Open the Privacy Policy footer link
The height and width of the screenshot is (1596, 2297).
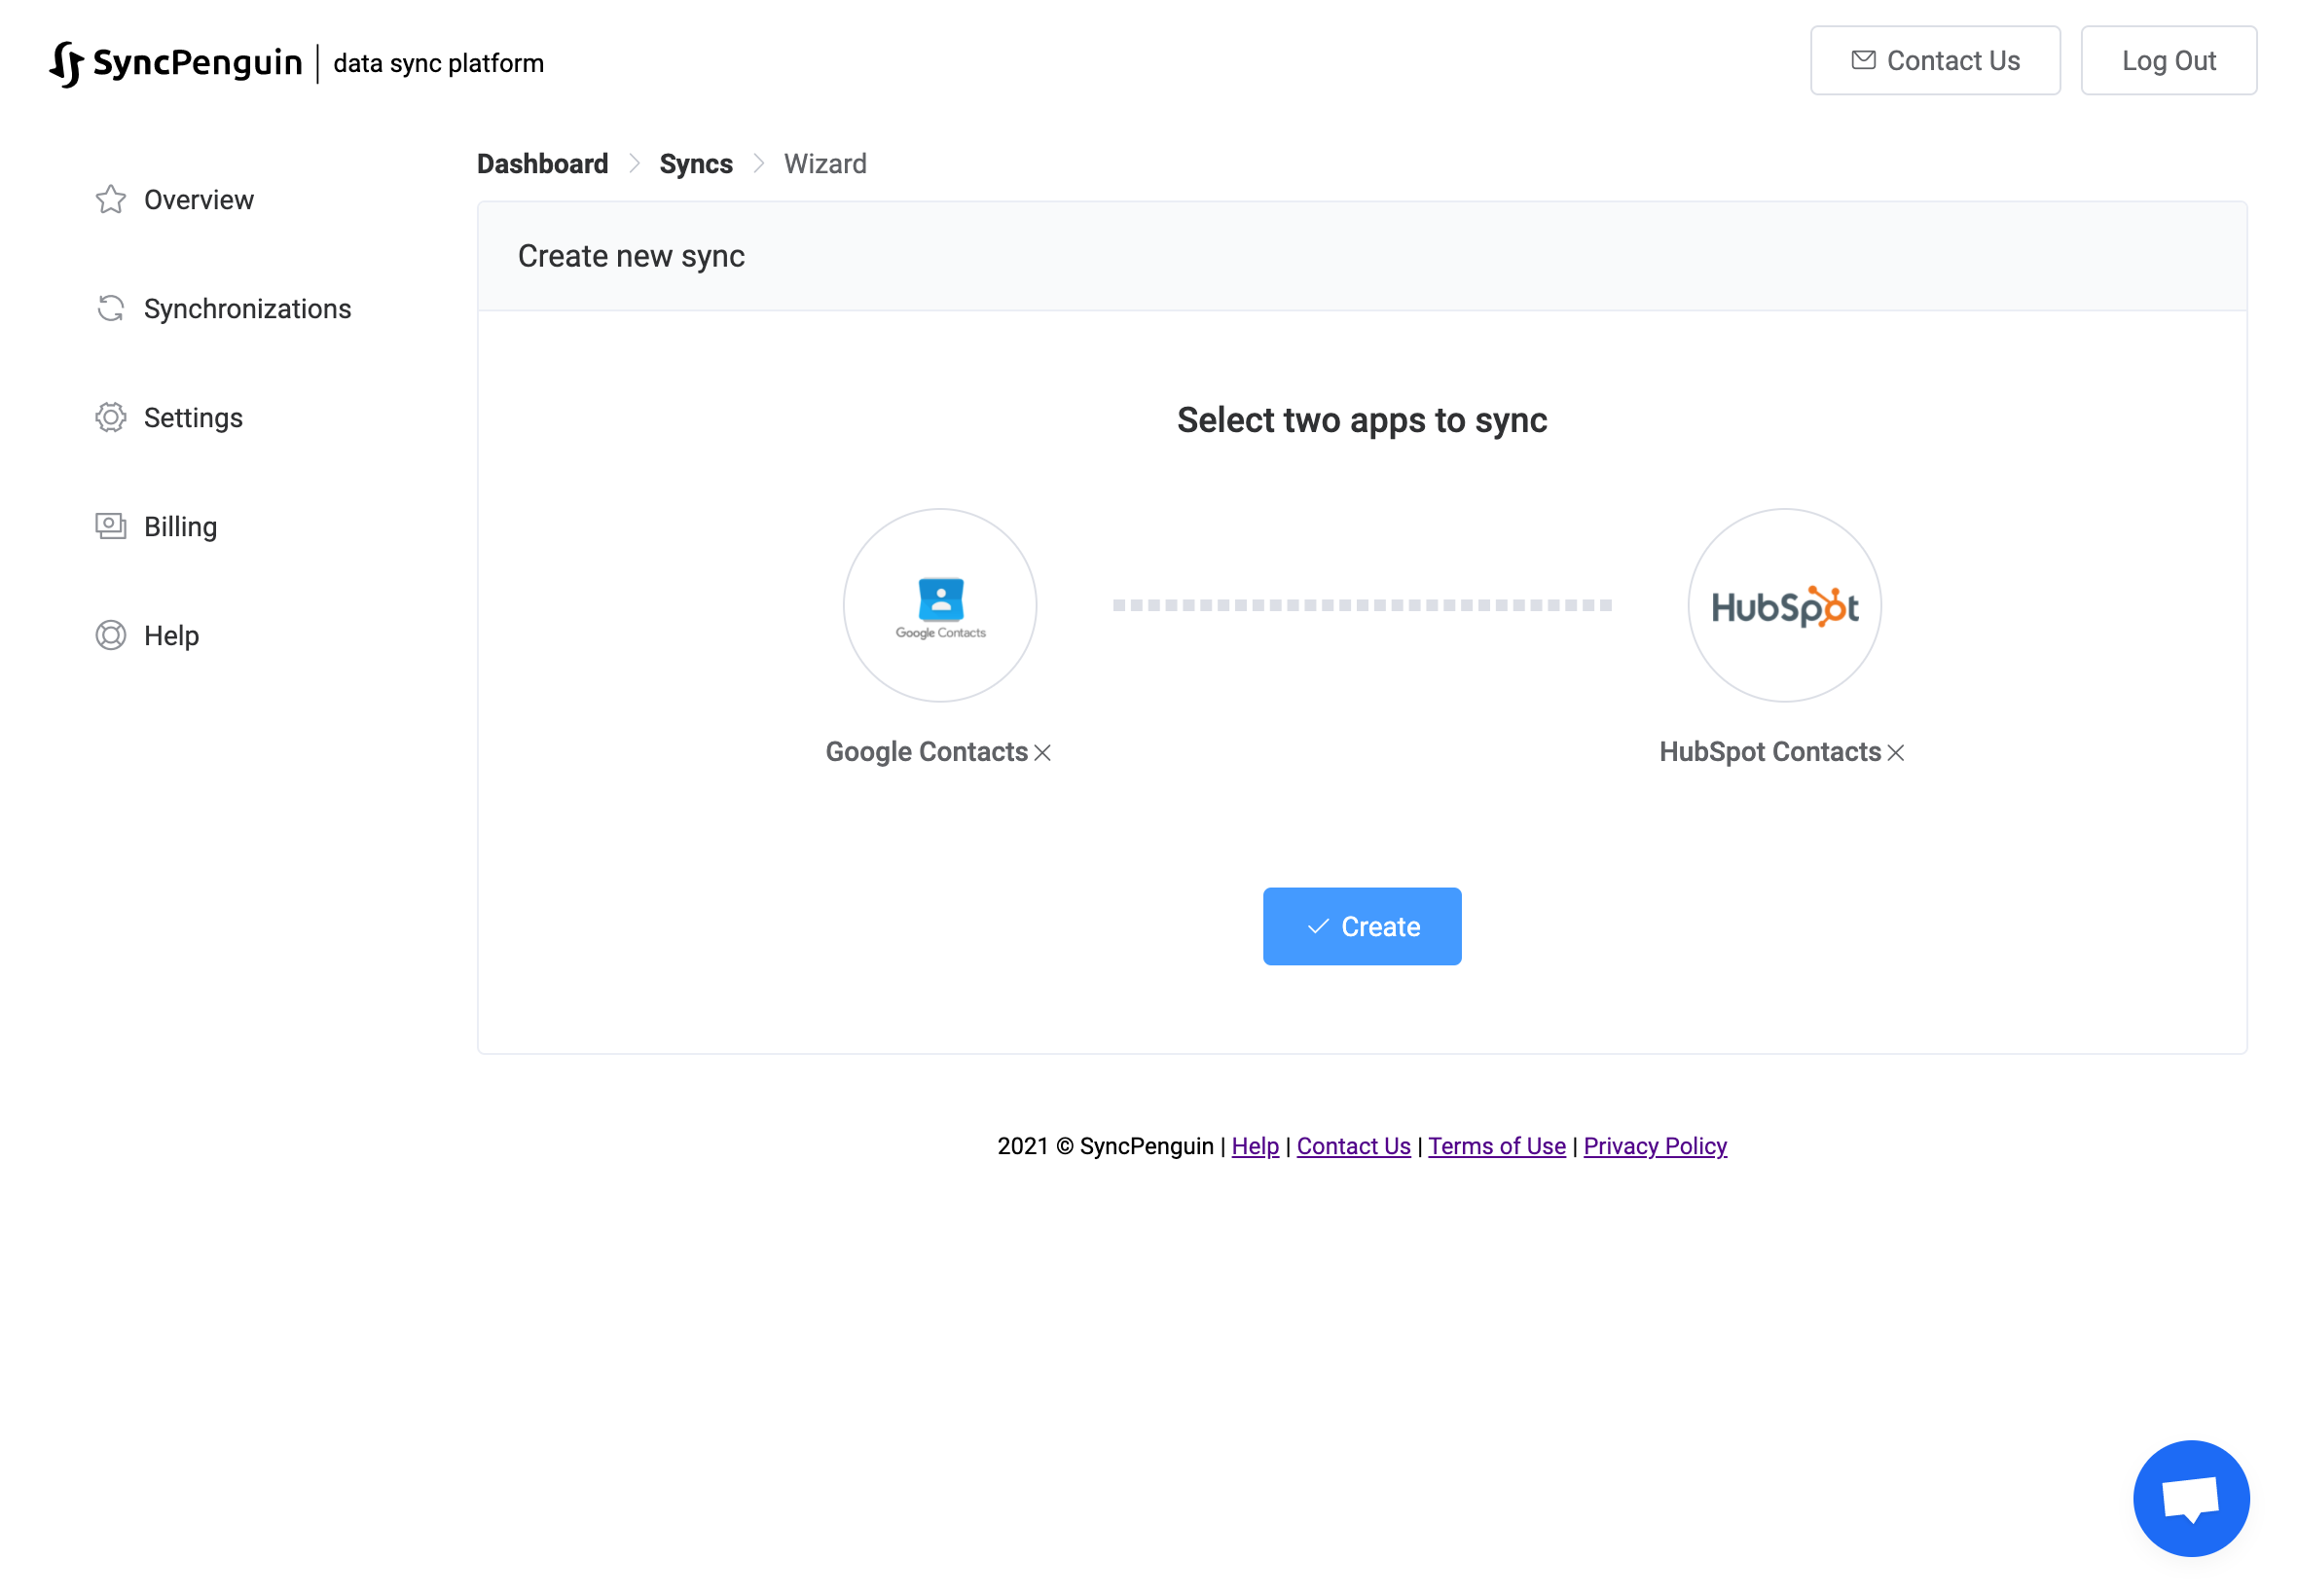(x=1654, y=1146)
